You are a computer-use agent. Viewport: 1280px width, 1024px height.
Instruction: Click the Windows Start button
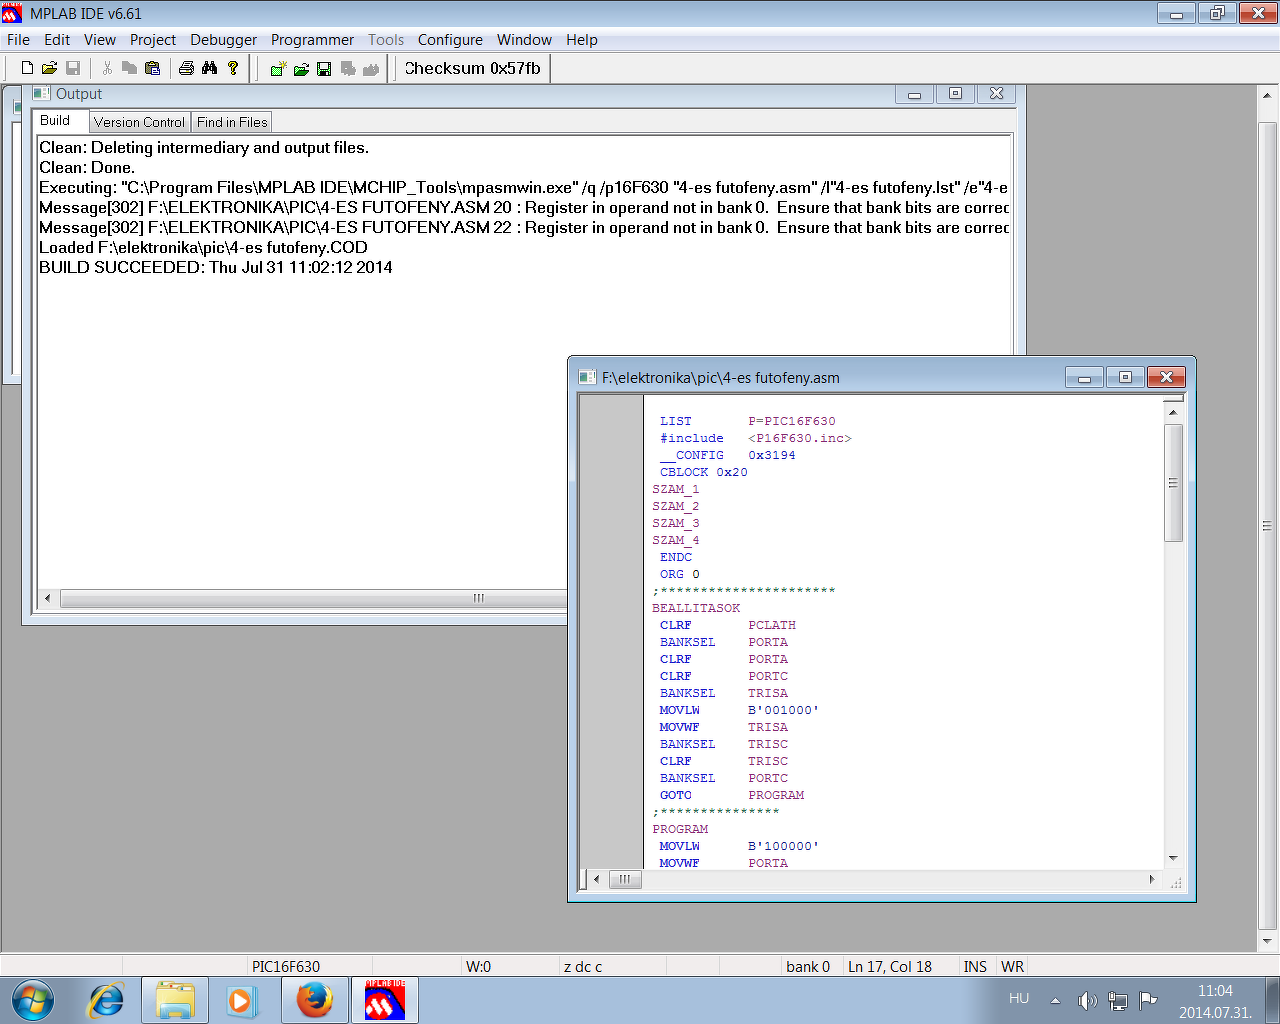33,1000
